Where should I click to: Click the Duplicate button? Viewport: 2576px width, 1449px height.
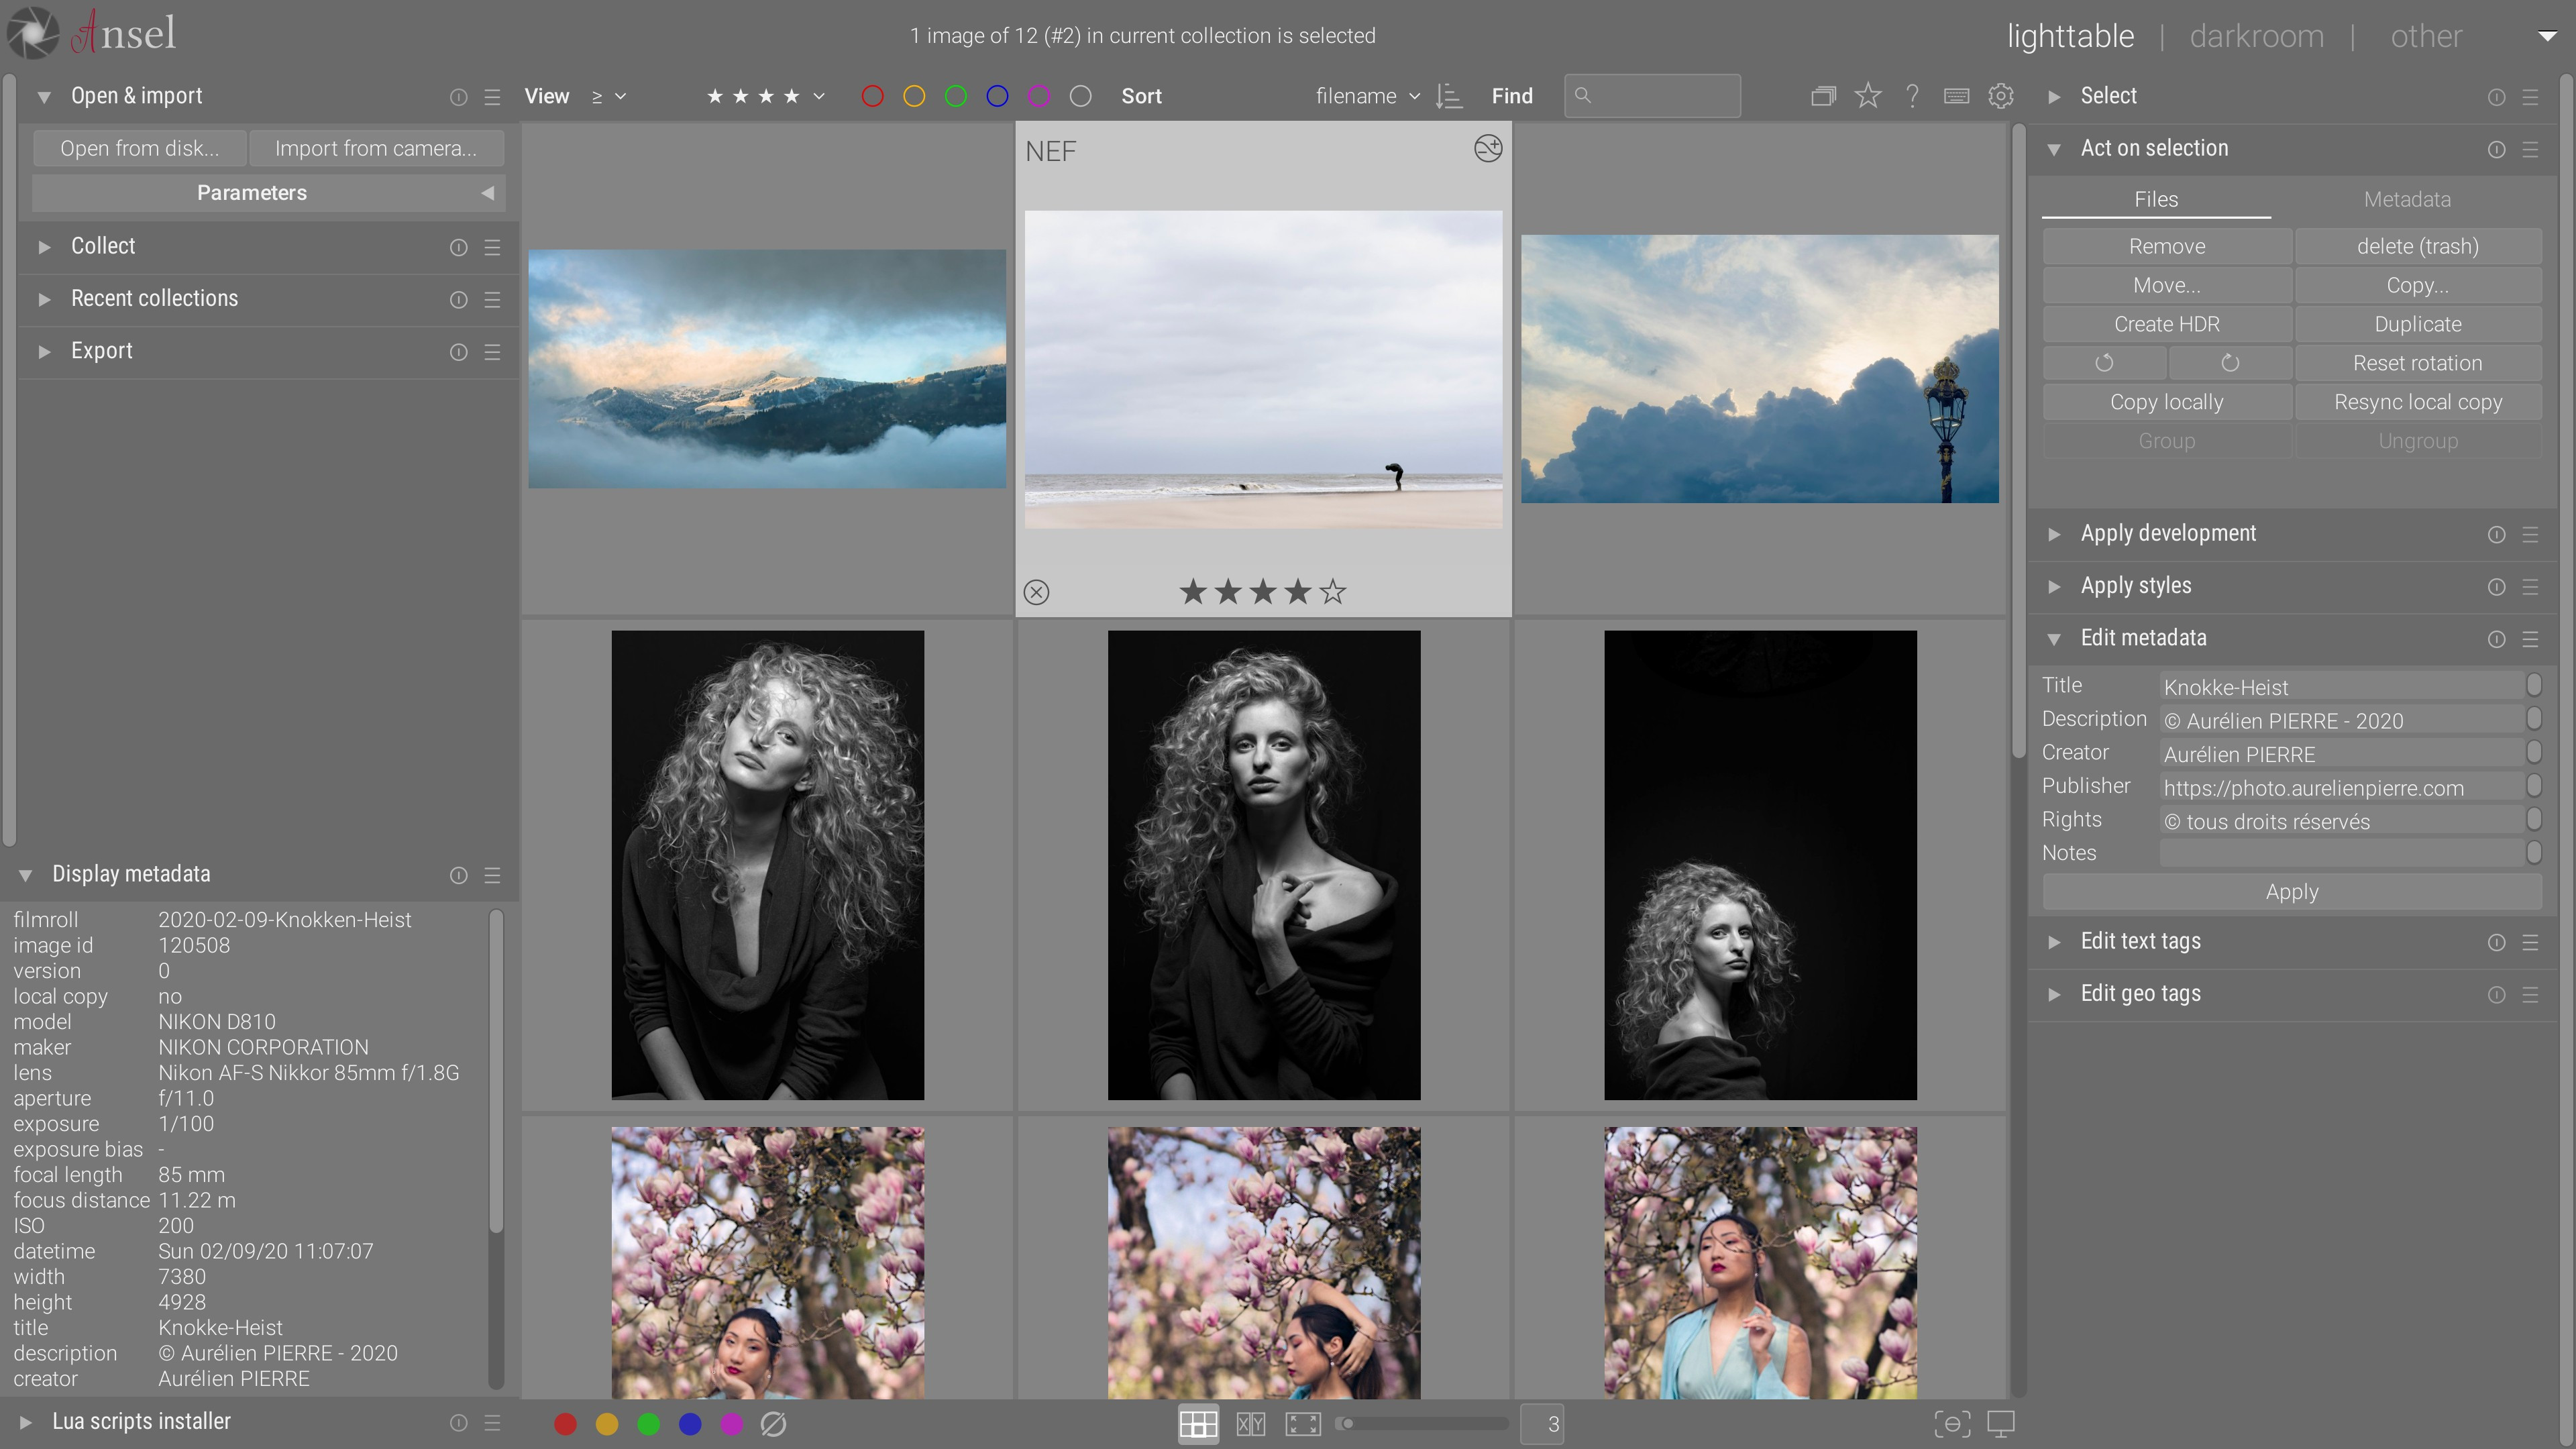pos(2417,324)
